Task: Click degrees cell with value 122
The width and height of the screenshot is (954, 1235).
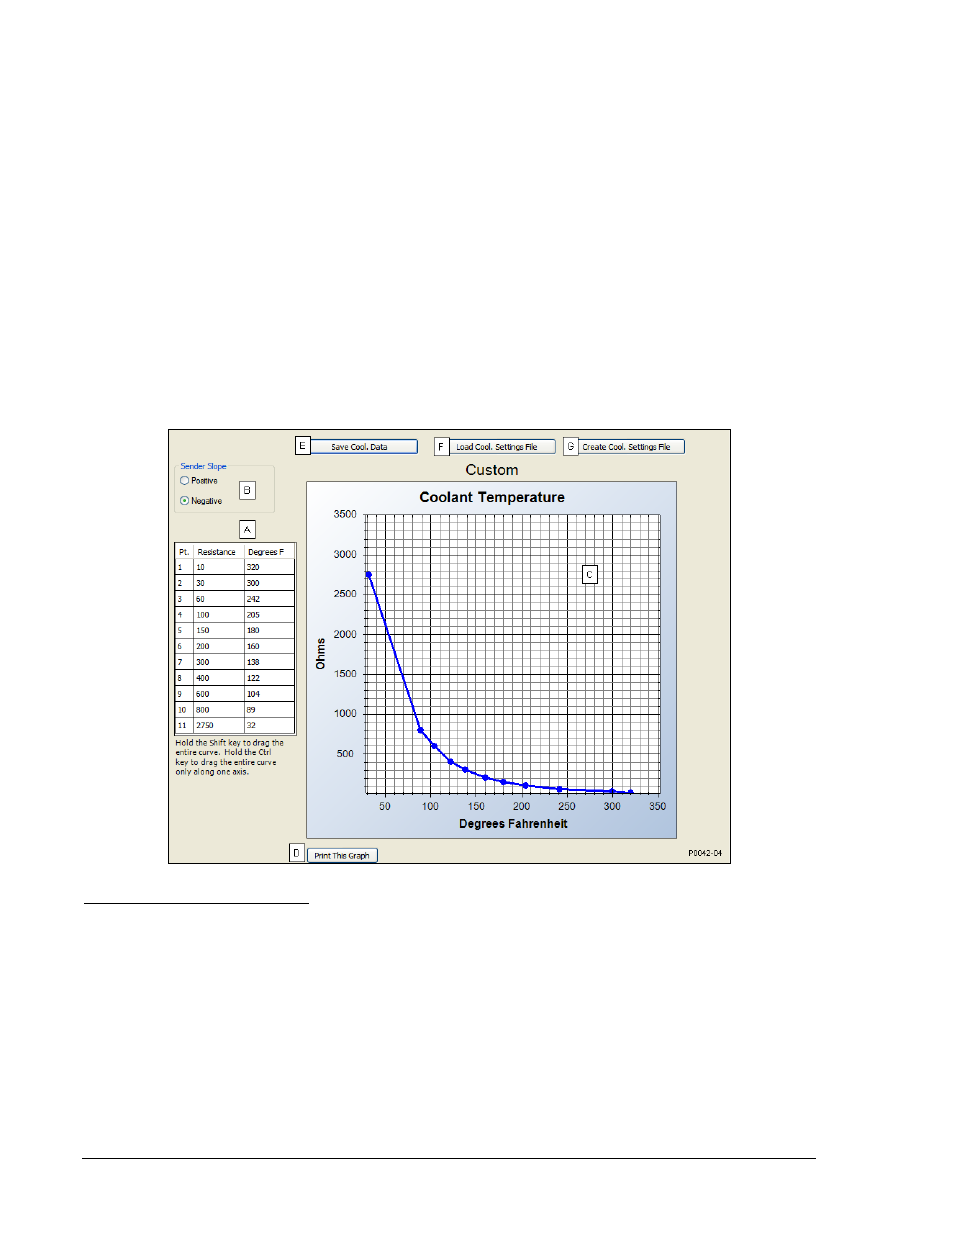Action: coord(269,678)
